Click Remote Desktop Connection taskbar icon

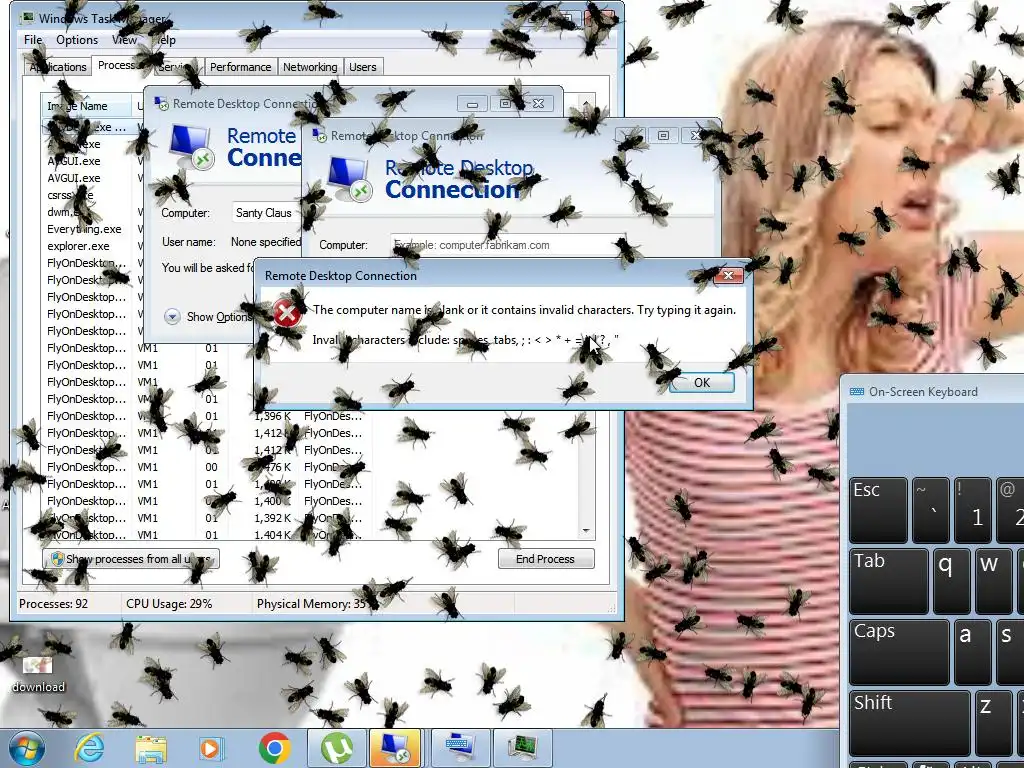[396, 748]
